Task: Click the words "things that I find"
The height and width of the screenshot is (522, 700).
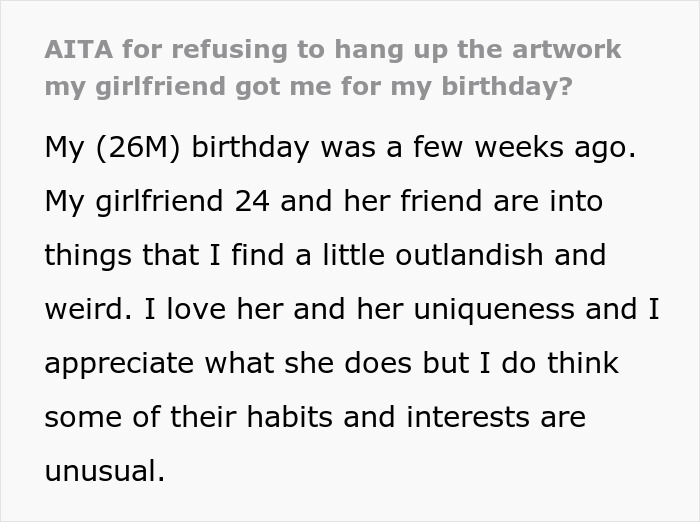Action: tap(164, 255)
